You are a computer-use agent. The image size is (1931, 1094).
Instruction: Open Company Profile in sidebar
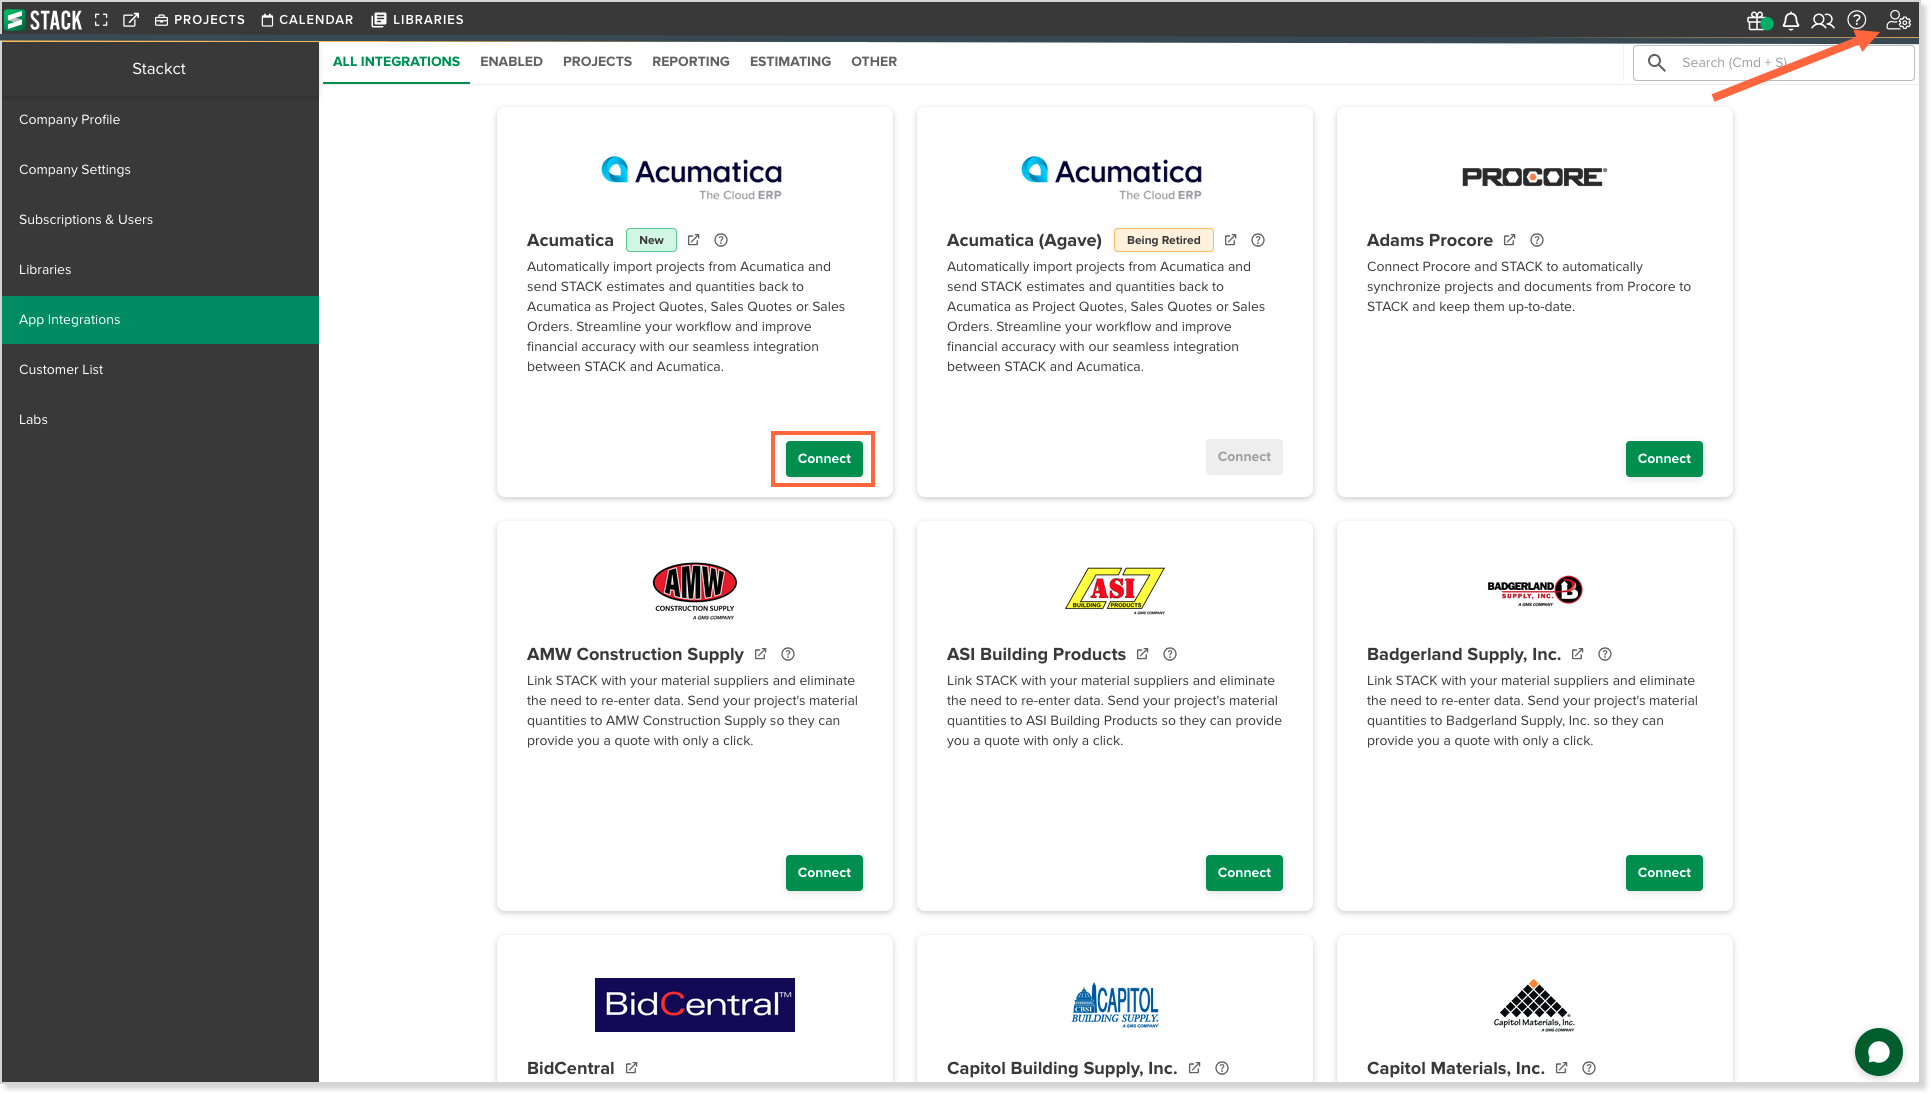(160, 120)
